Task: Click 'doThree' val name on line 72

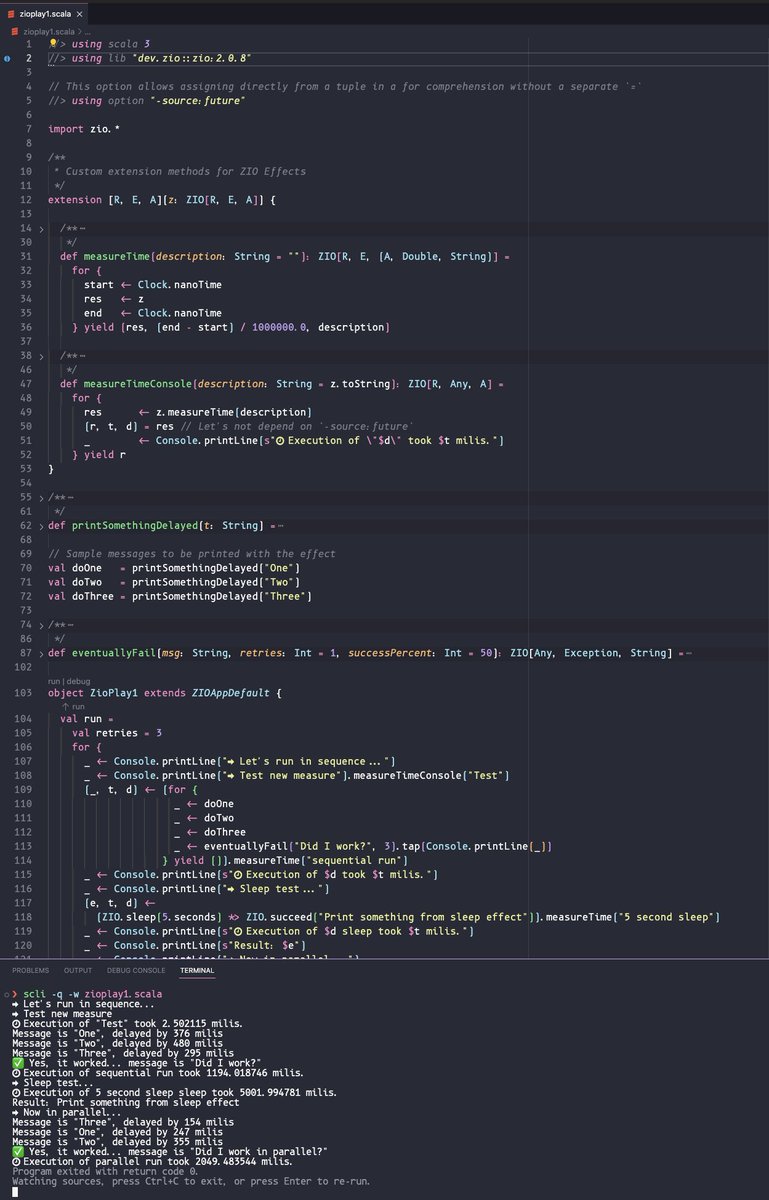Action: coord(93,596)
